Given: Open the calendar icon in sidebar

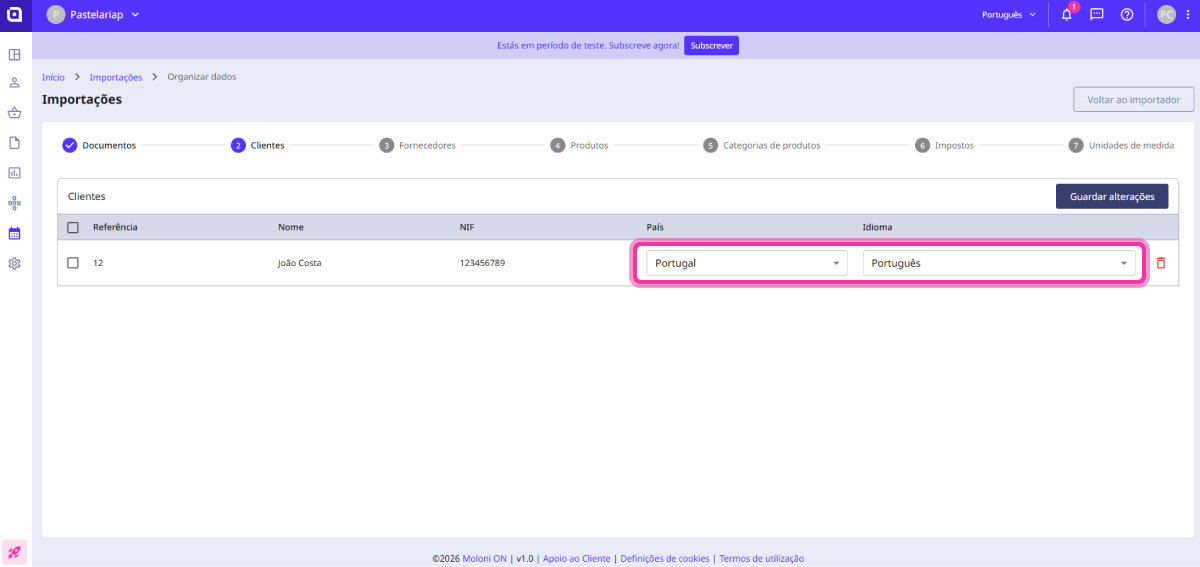Looking at the screenshot, I should point(15,233).
